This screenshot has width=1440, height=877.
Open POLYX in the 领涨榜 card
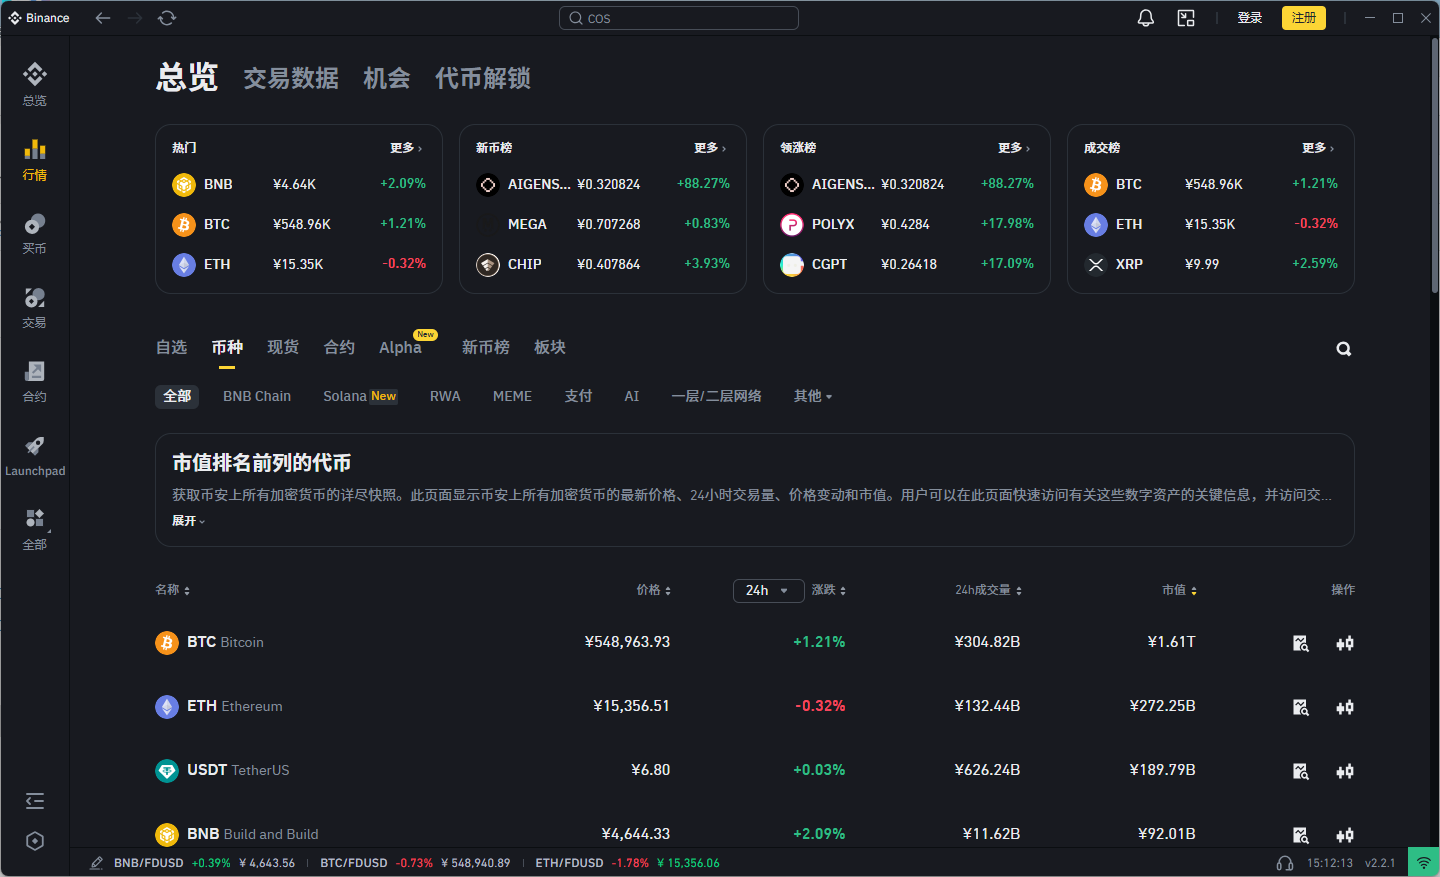[x=907, y=224]
